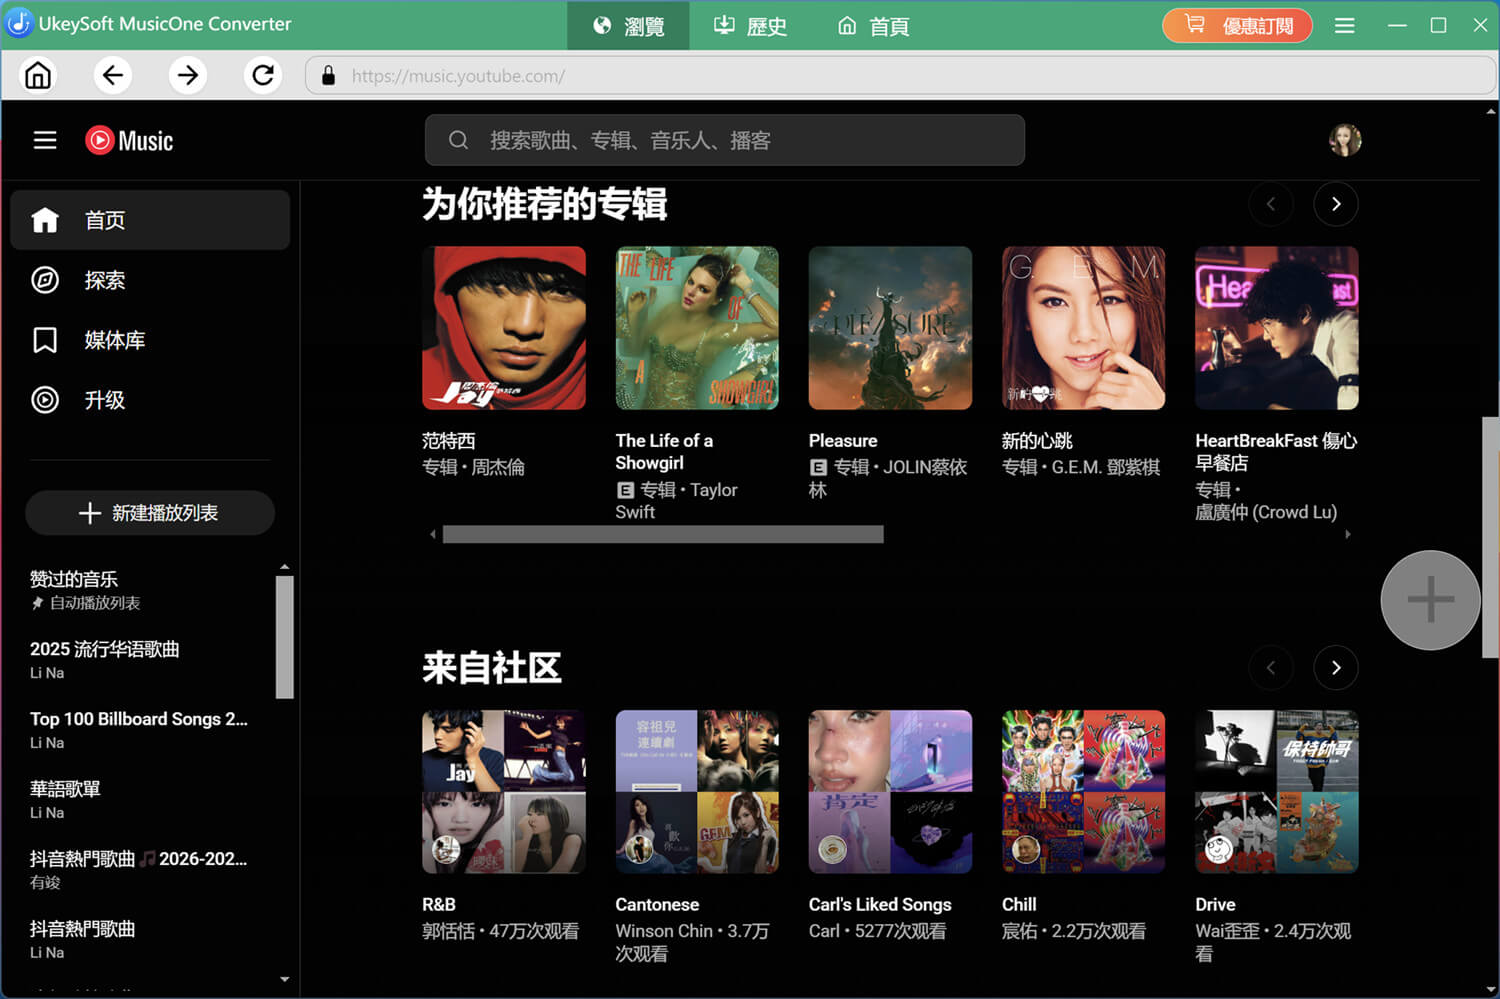Click the 優惠訂閱 subscription button
1500x999 pixels.
[x=1237, y=25]
